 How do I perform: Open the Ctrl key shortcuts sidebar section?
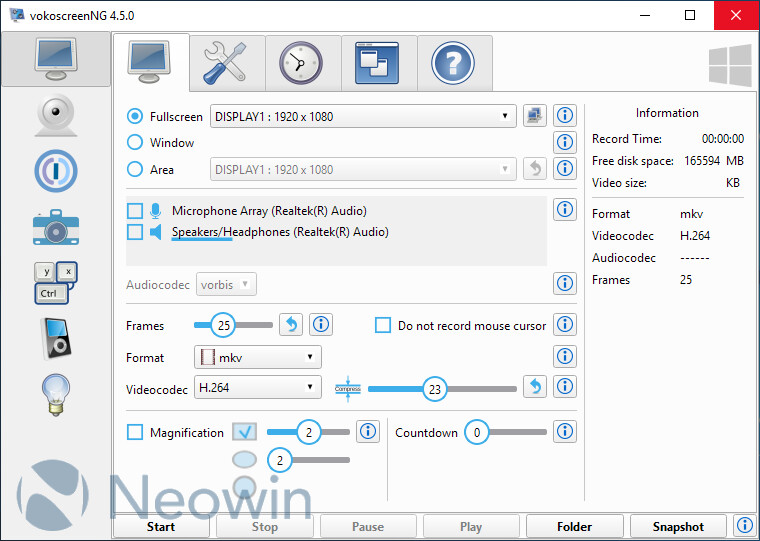tap(56, 283)
